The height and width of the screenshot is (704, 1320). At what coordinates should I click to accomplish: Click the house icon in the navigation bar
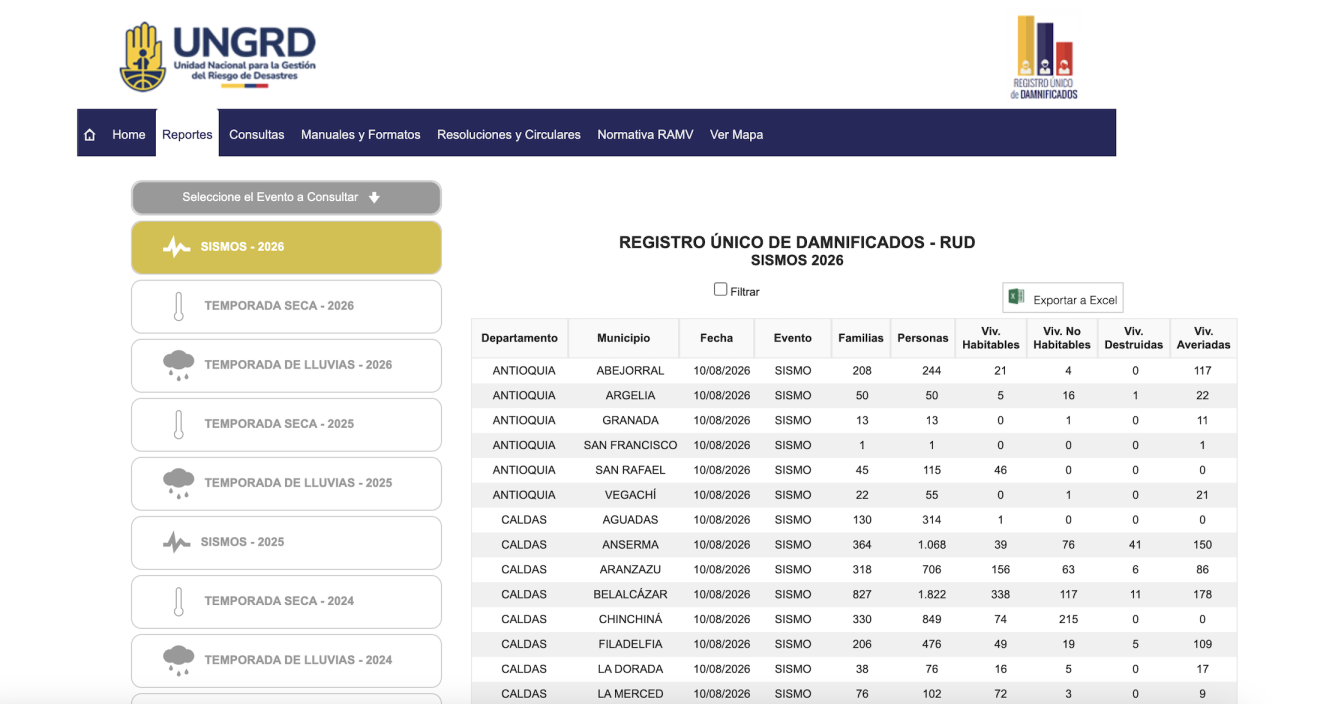pyautogui.click(x=90, y=135)
